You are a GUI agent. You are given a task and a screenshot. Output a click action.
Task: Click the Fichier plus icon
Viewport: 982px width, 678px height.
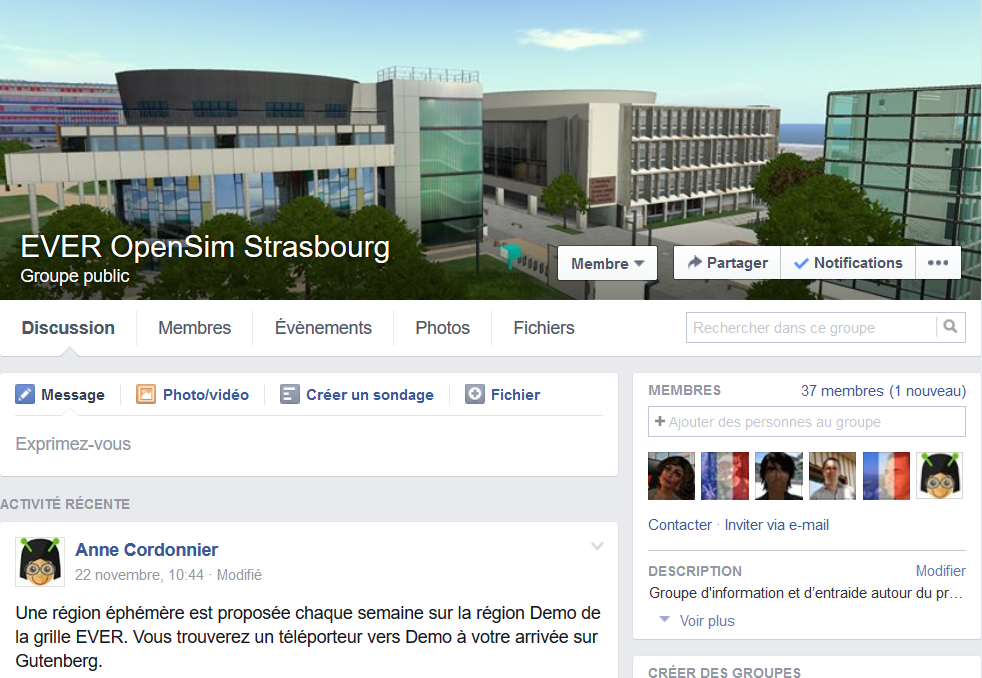click(x=475, y=394)
